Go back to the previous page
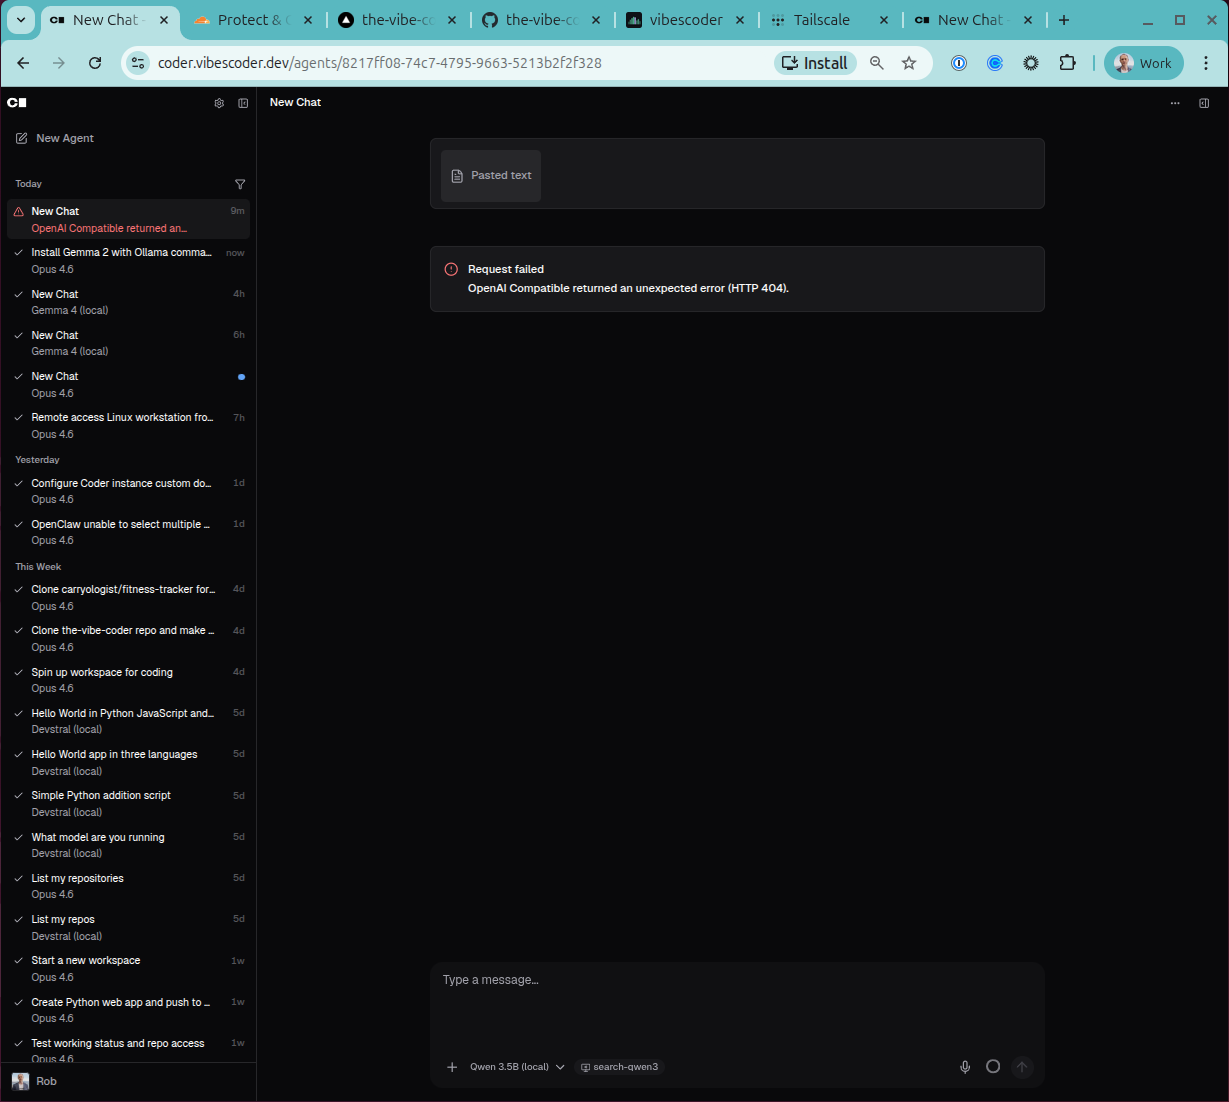Screen dimensions: 1229x1102 click(23, 63)
